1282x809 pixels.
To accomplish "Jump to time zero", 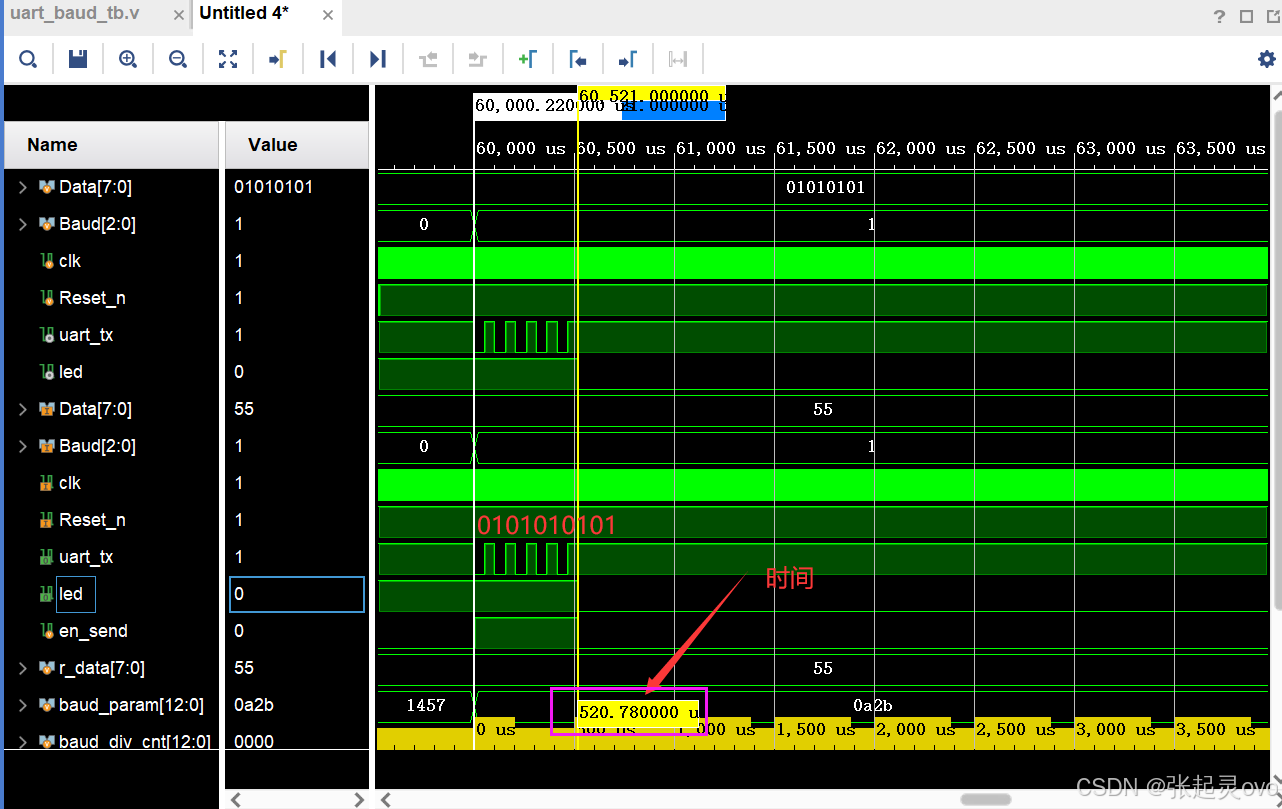I will (328, 60).
